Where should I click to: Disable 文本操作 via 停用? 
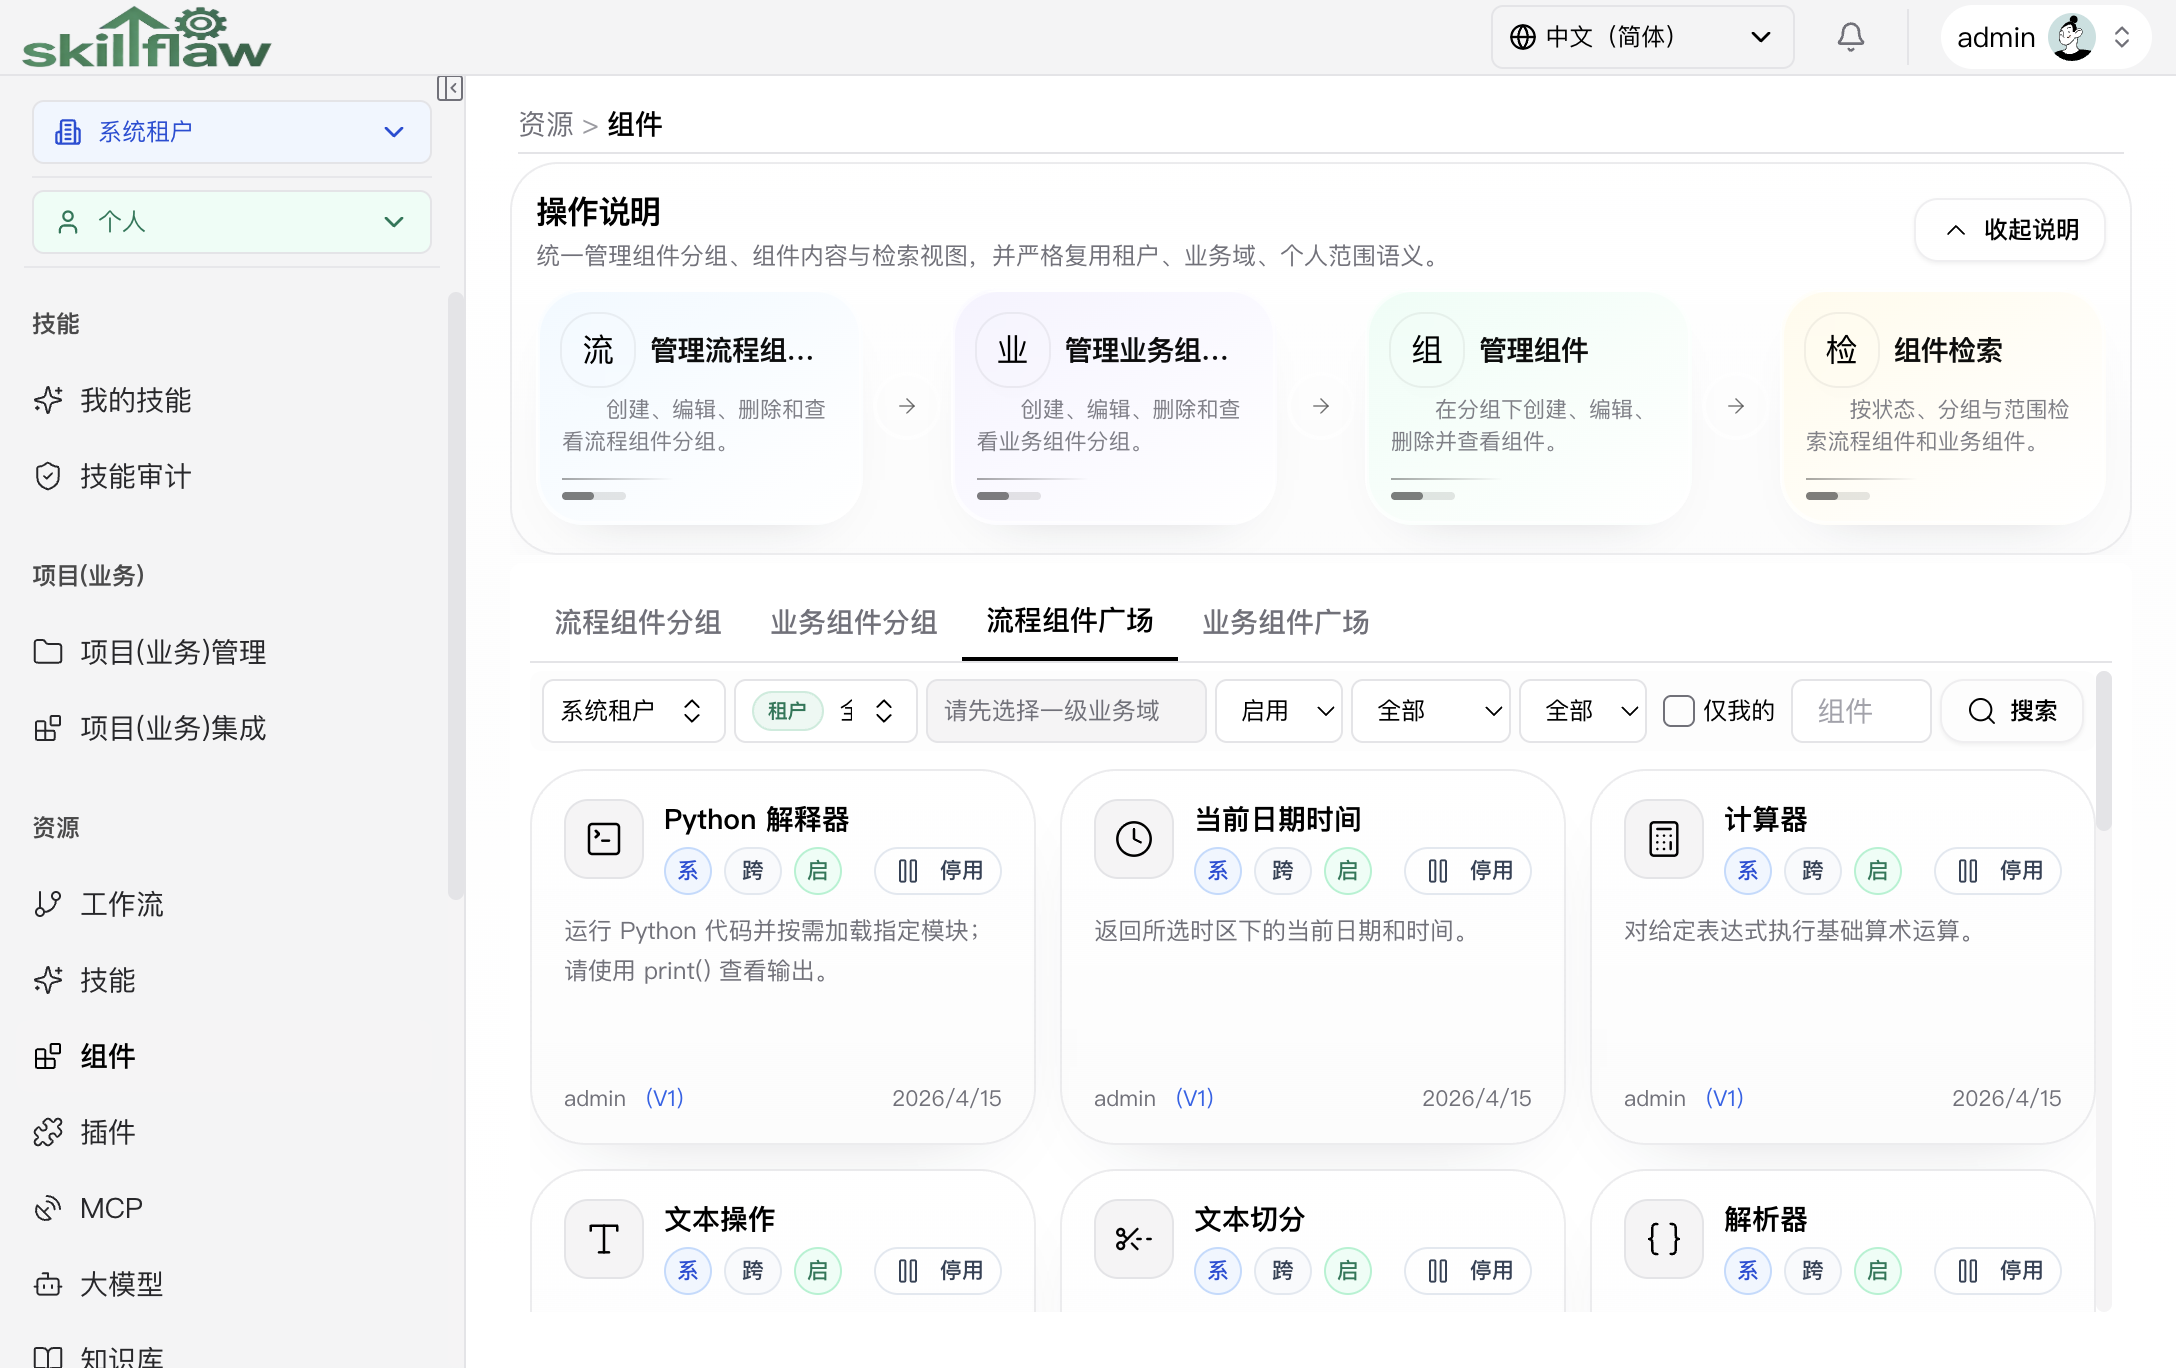938,1271
